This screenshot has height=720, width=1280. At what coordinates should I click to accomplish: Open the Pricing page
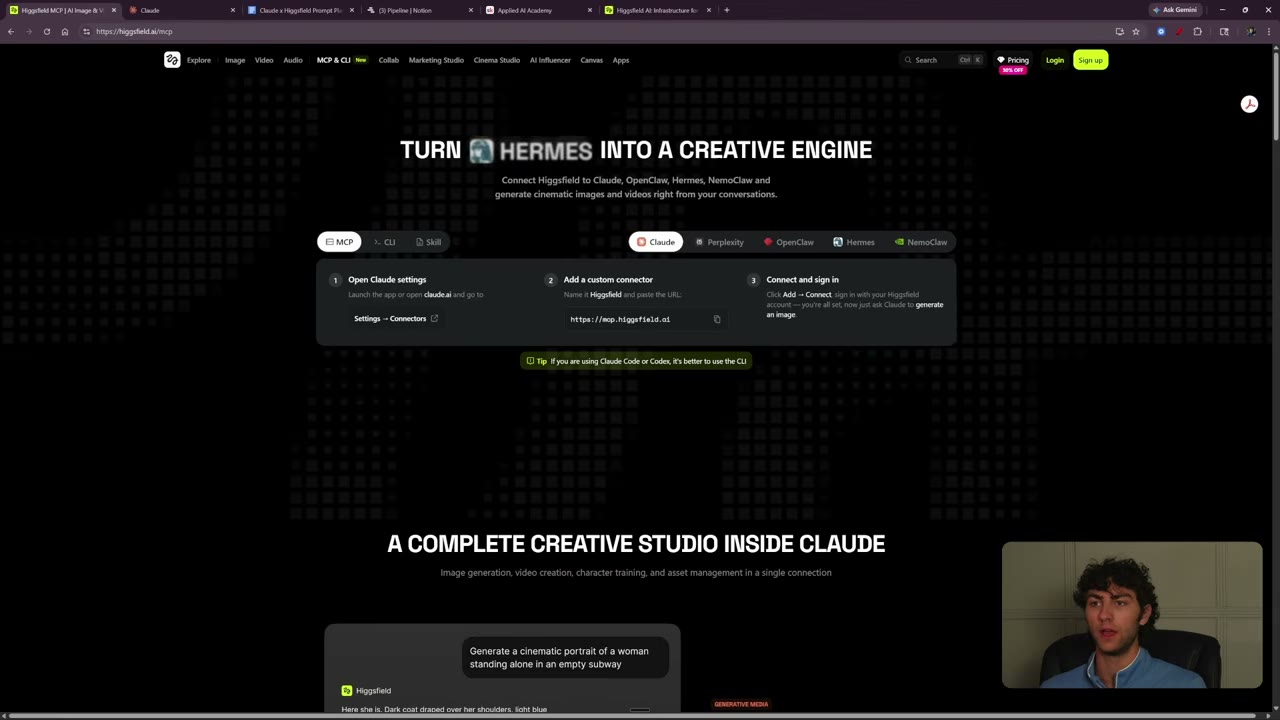click(1013, 60)
